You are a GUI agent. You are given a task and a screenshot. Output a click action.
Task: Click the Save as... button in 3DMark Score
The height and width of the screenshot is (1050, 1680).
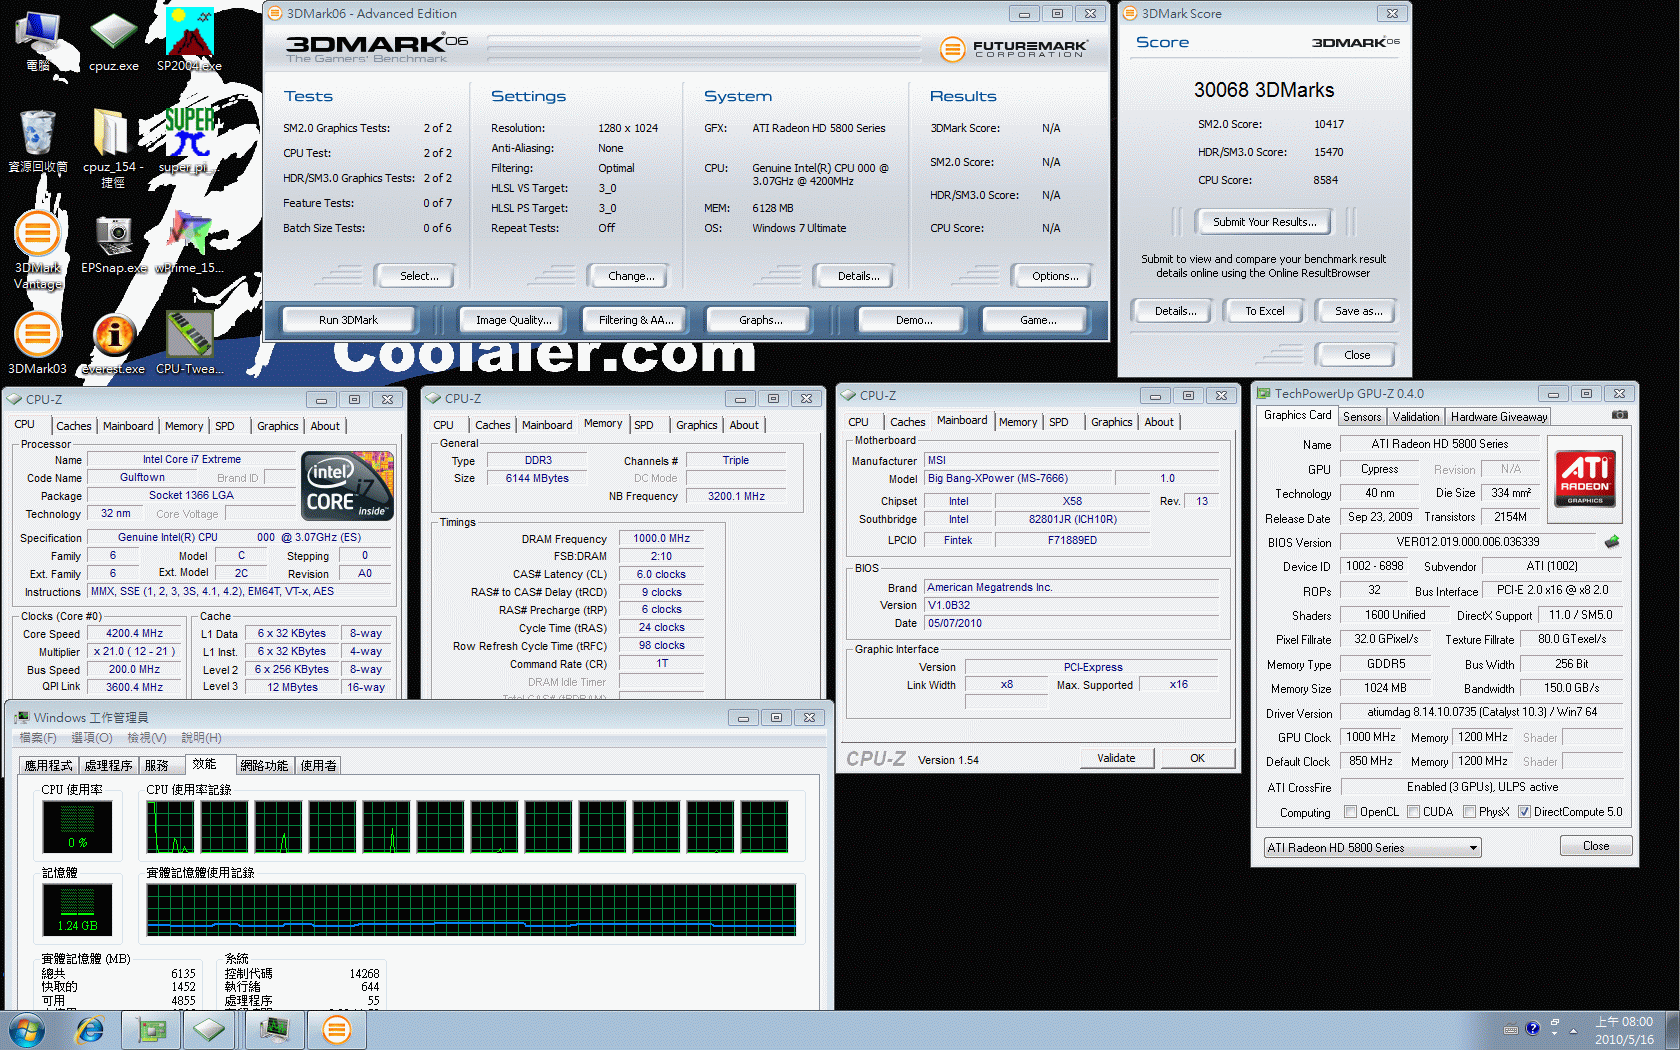[1358, 311]
